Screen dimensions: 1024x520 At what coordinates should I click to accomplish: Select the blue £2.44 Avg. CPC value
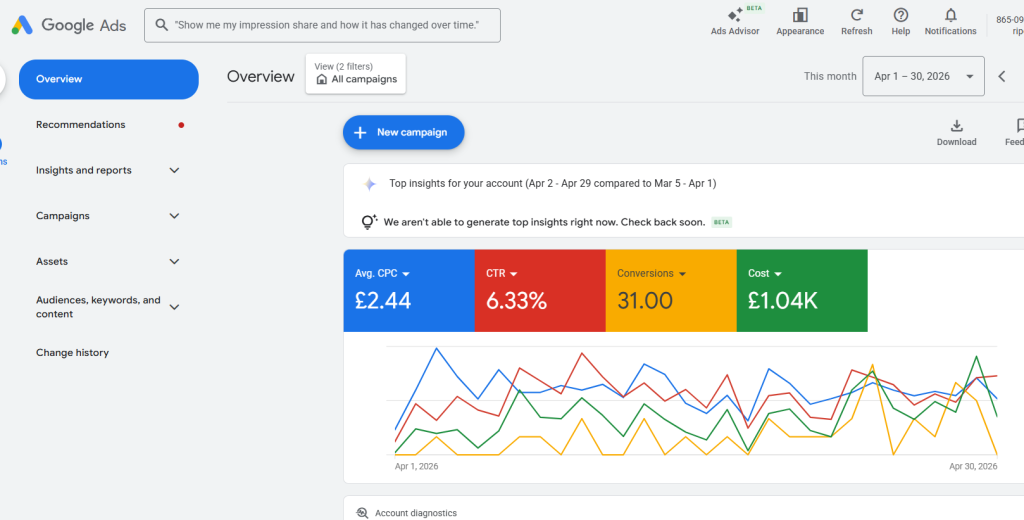point(383,301)
